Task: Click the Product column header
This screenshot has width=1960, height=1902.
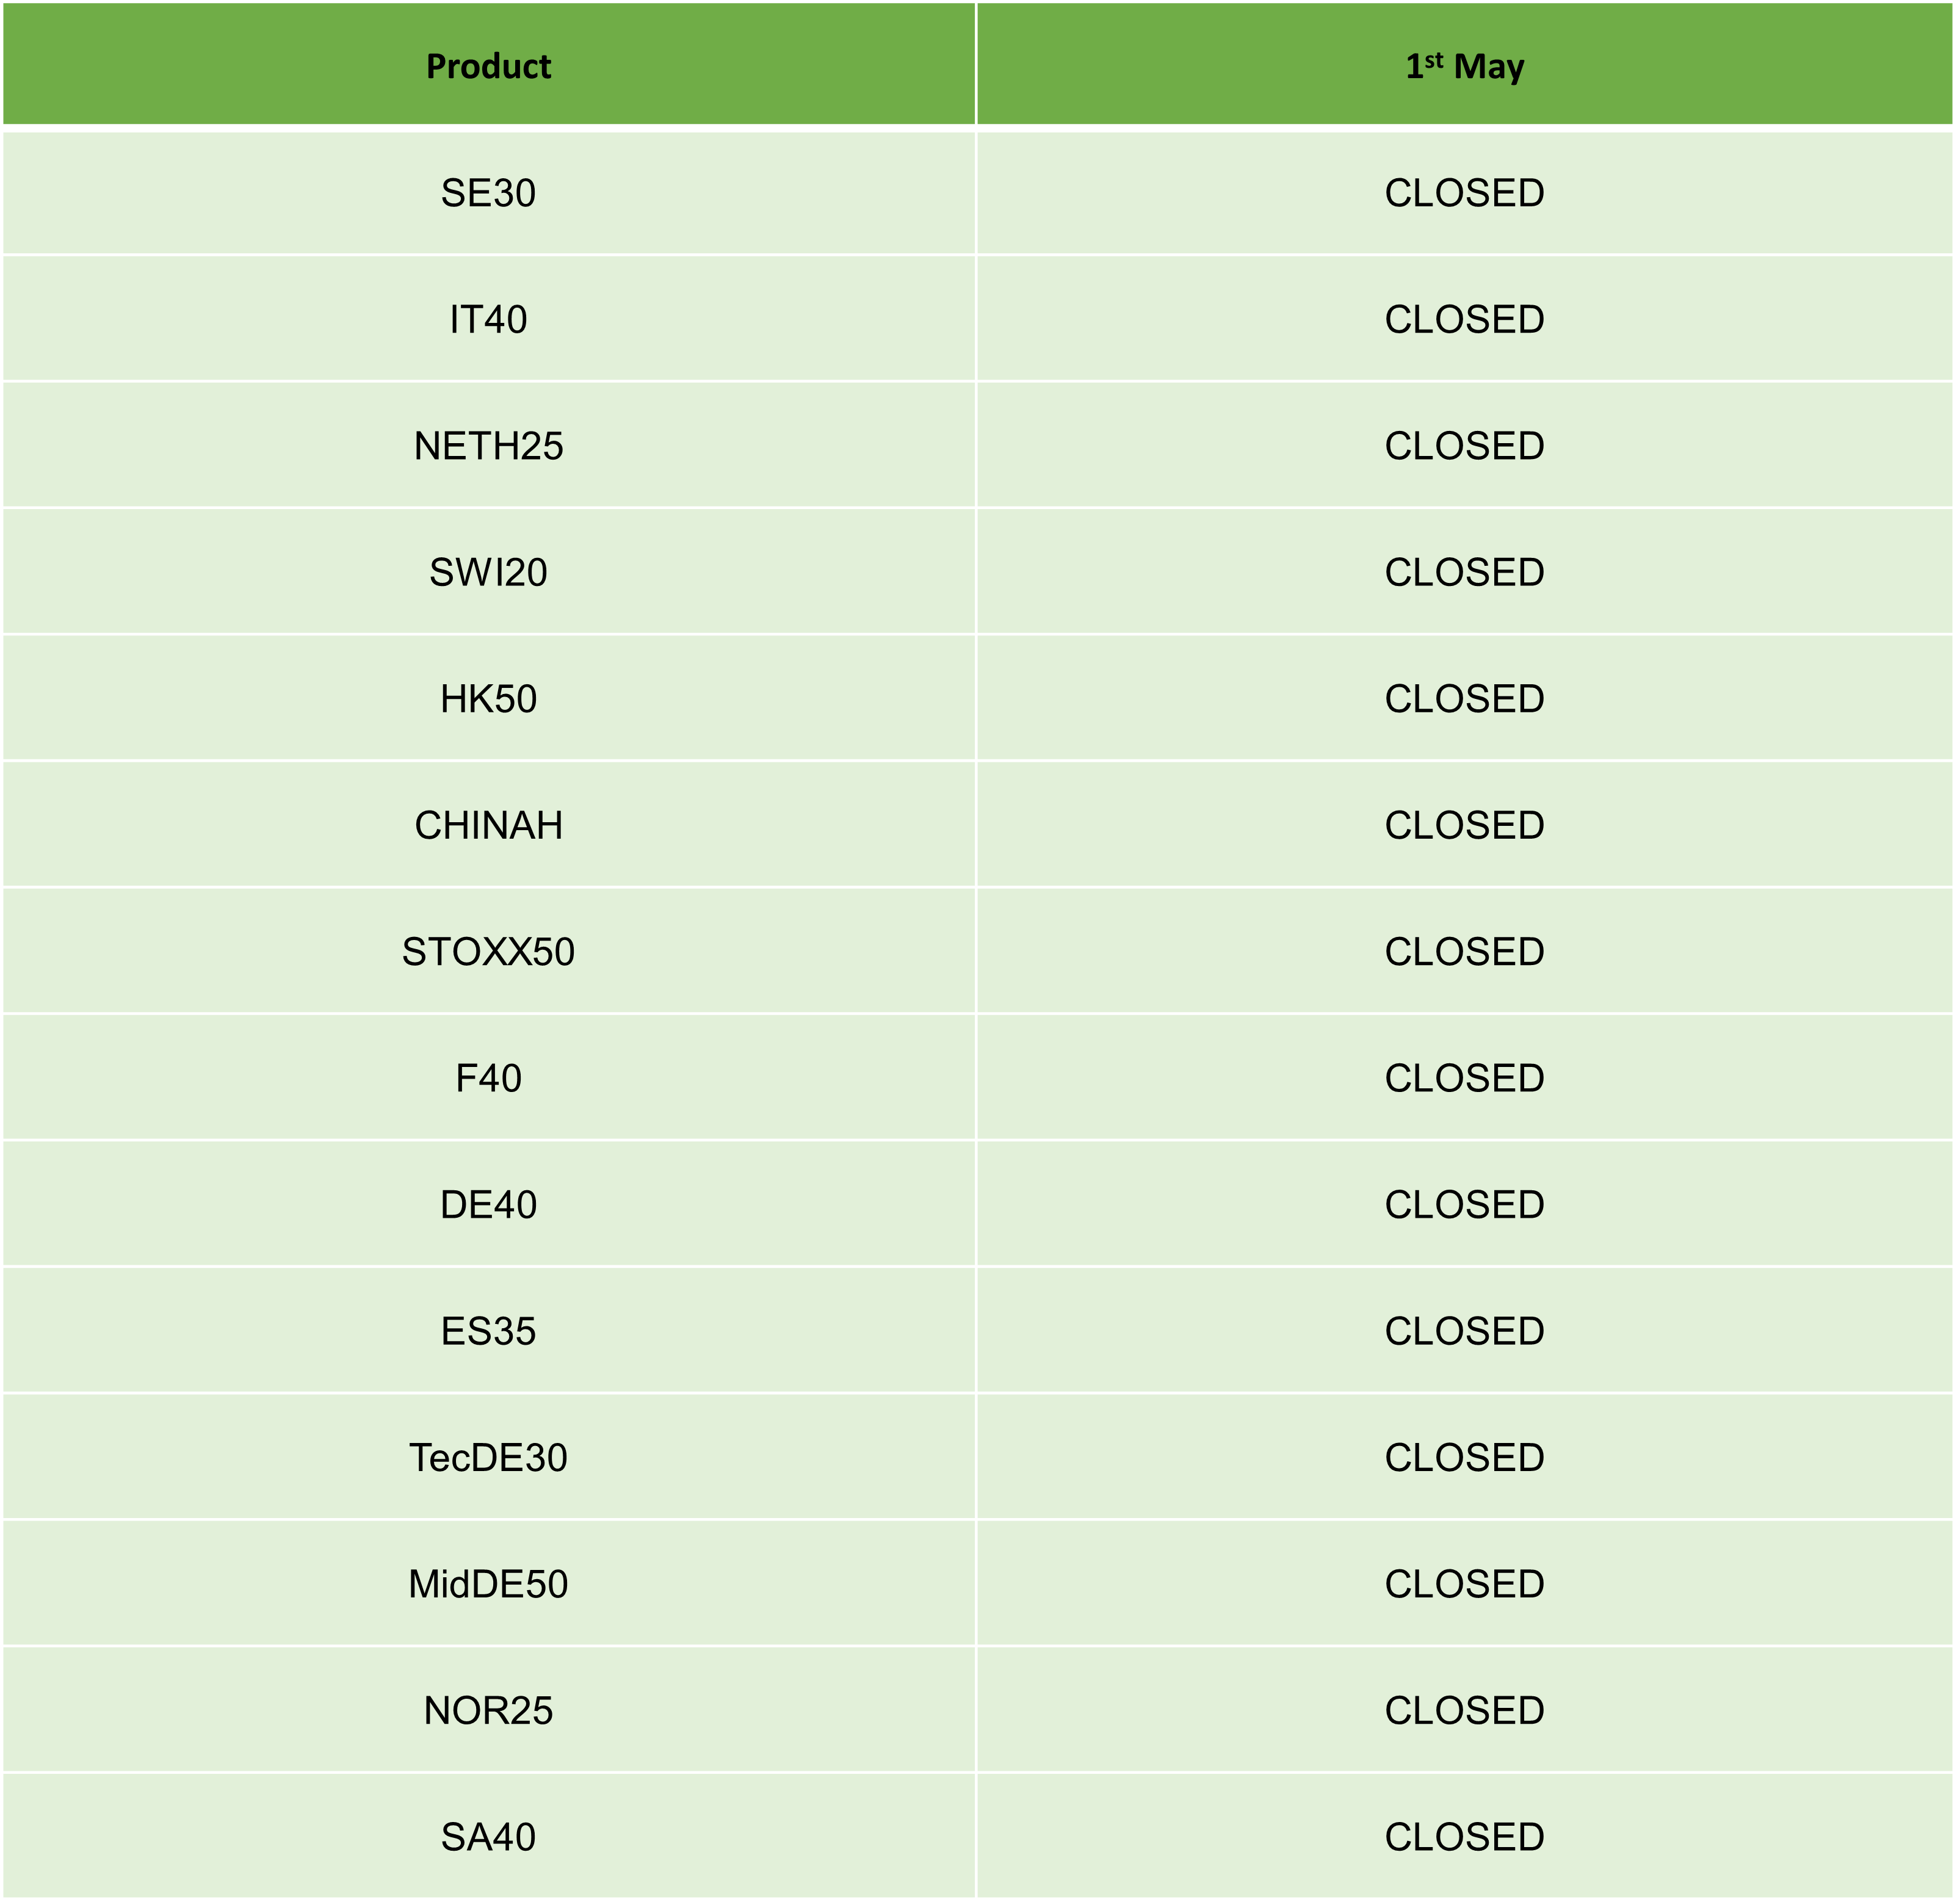Action: click(x=488, y=66)
